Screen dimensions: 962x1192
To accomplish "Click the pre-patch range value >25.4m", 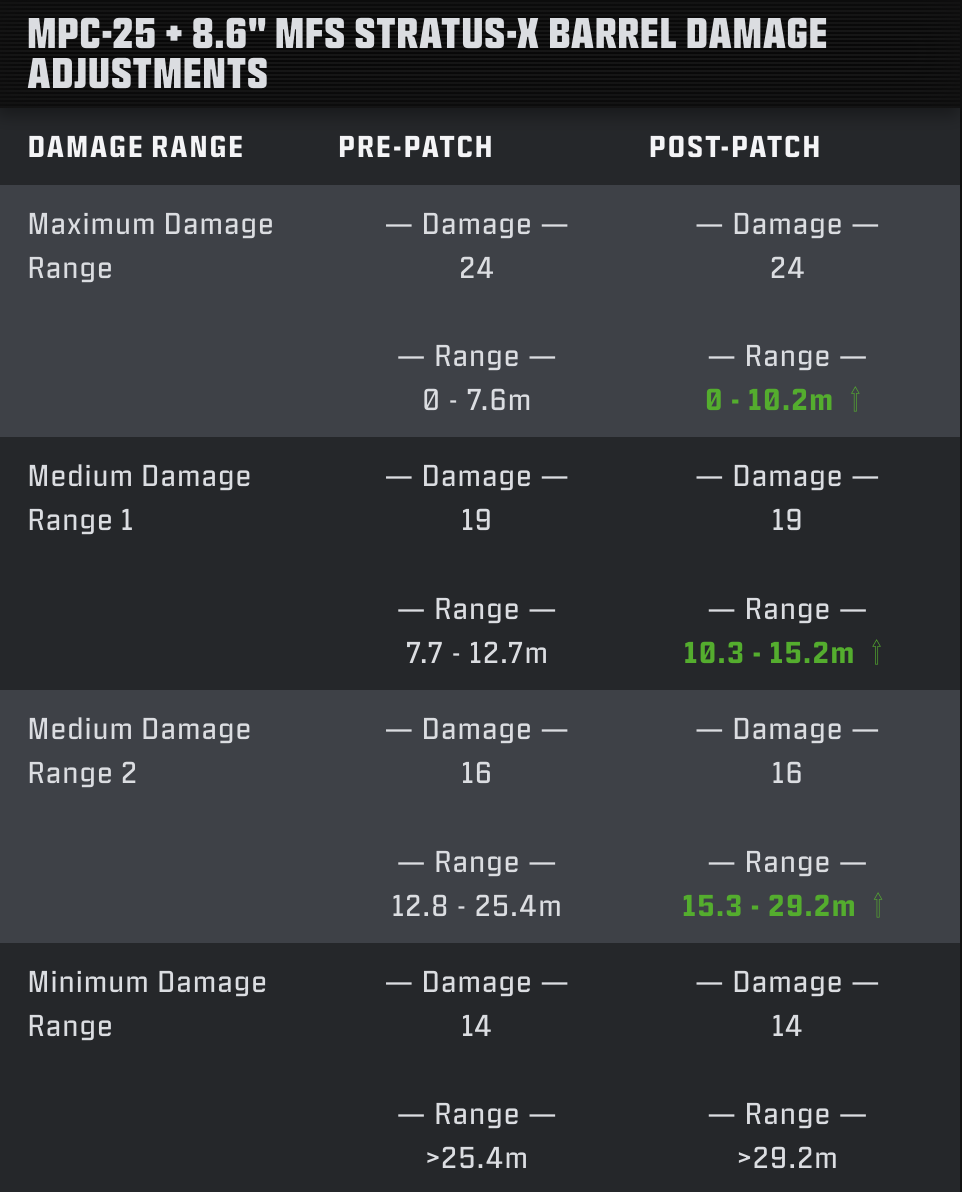I will (x=476, y=1159).
